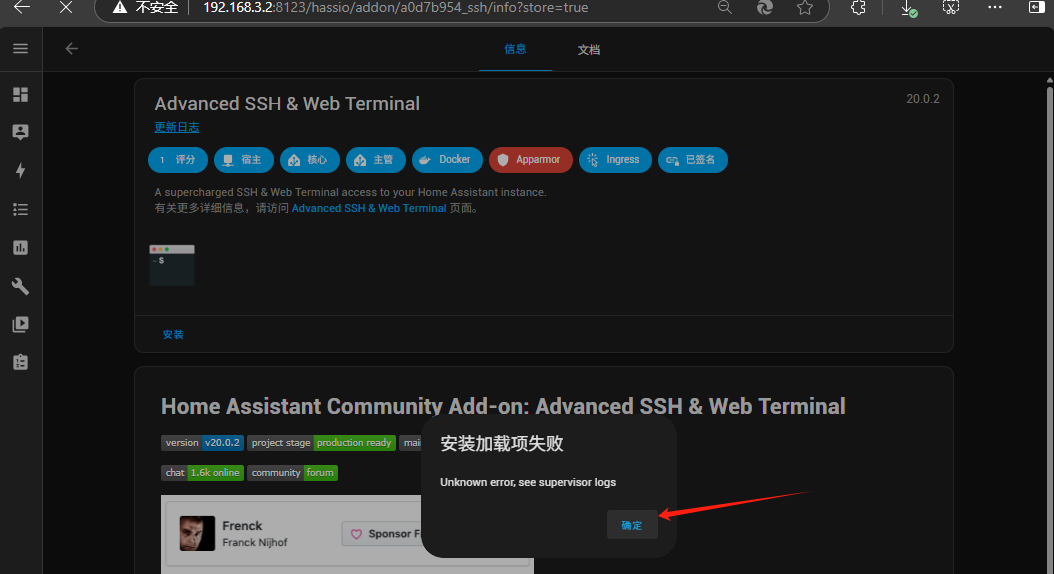Click the Ingress capability chip
Screen dimensions: 1054x574
point(615,160)
